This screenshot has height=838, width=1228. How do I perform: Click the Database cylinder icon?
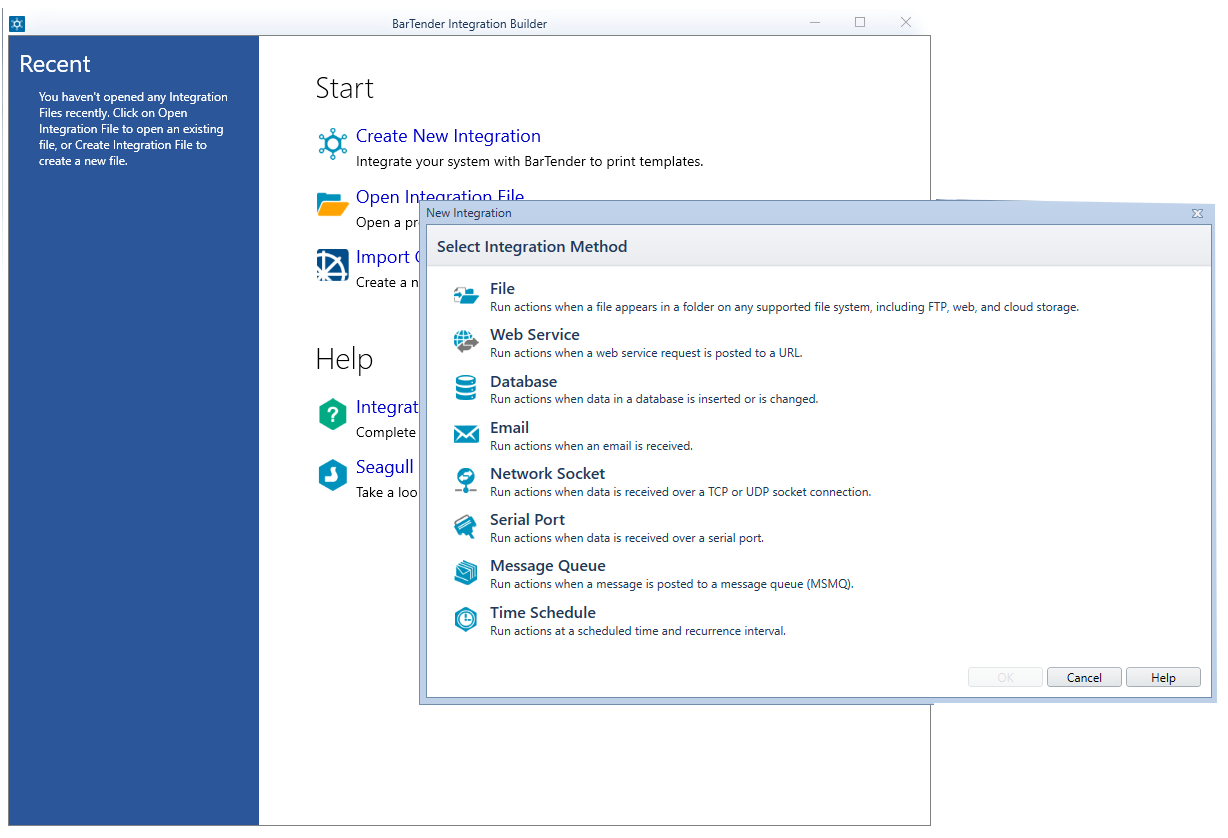(x=466, y=388)
